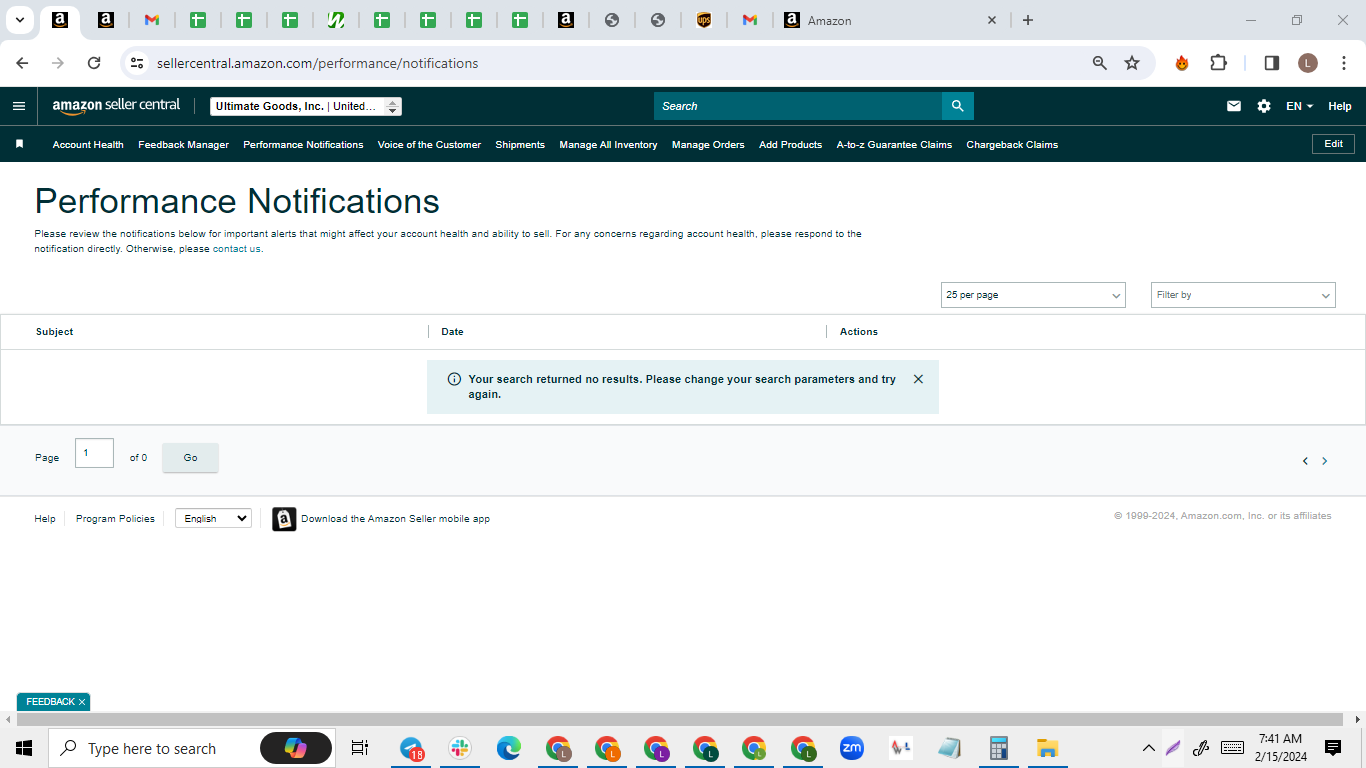Close the FEEDBACK tab widget
Viewport: 1366px width, 768px height.
pos(82,702)
